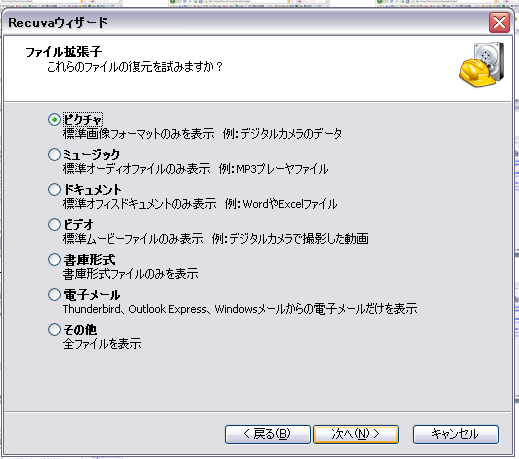Pick the ビデオ radio button
The image size is (519, 459).
pyautogui.click(x=54, y=224)
